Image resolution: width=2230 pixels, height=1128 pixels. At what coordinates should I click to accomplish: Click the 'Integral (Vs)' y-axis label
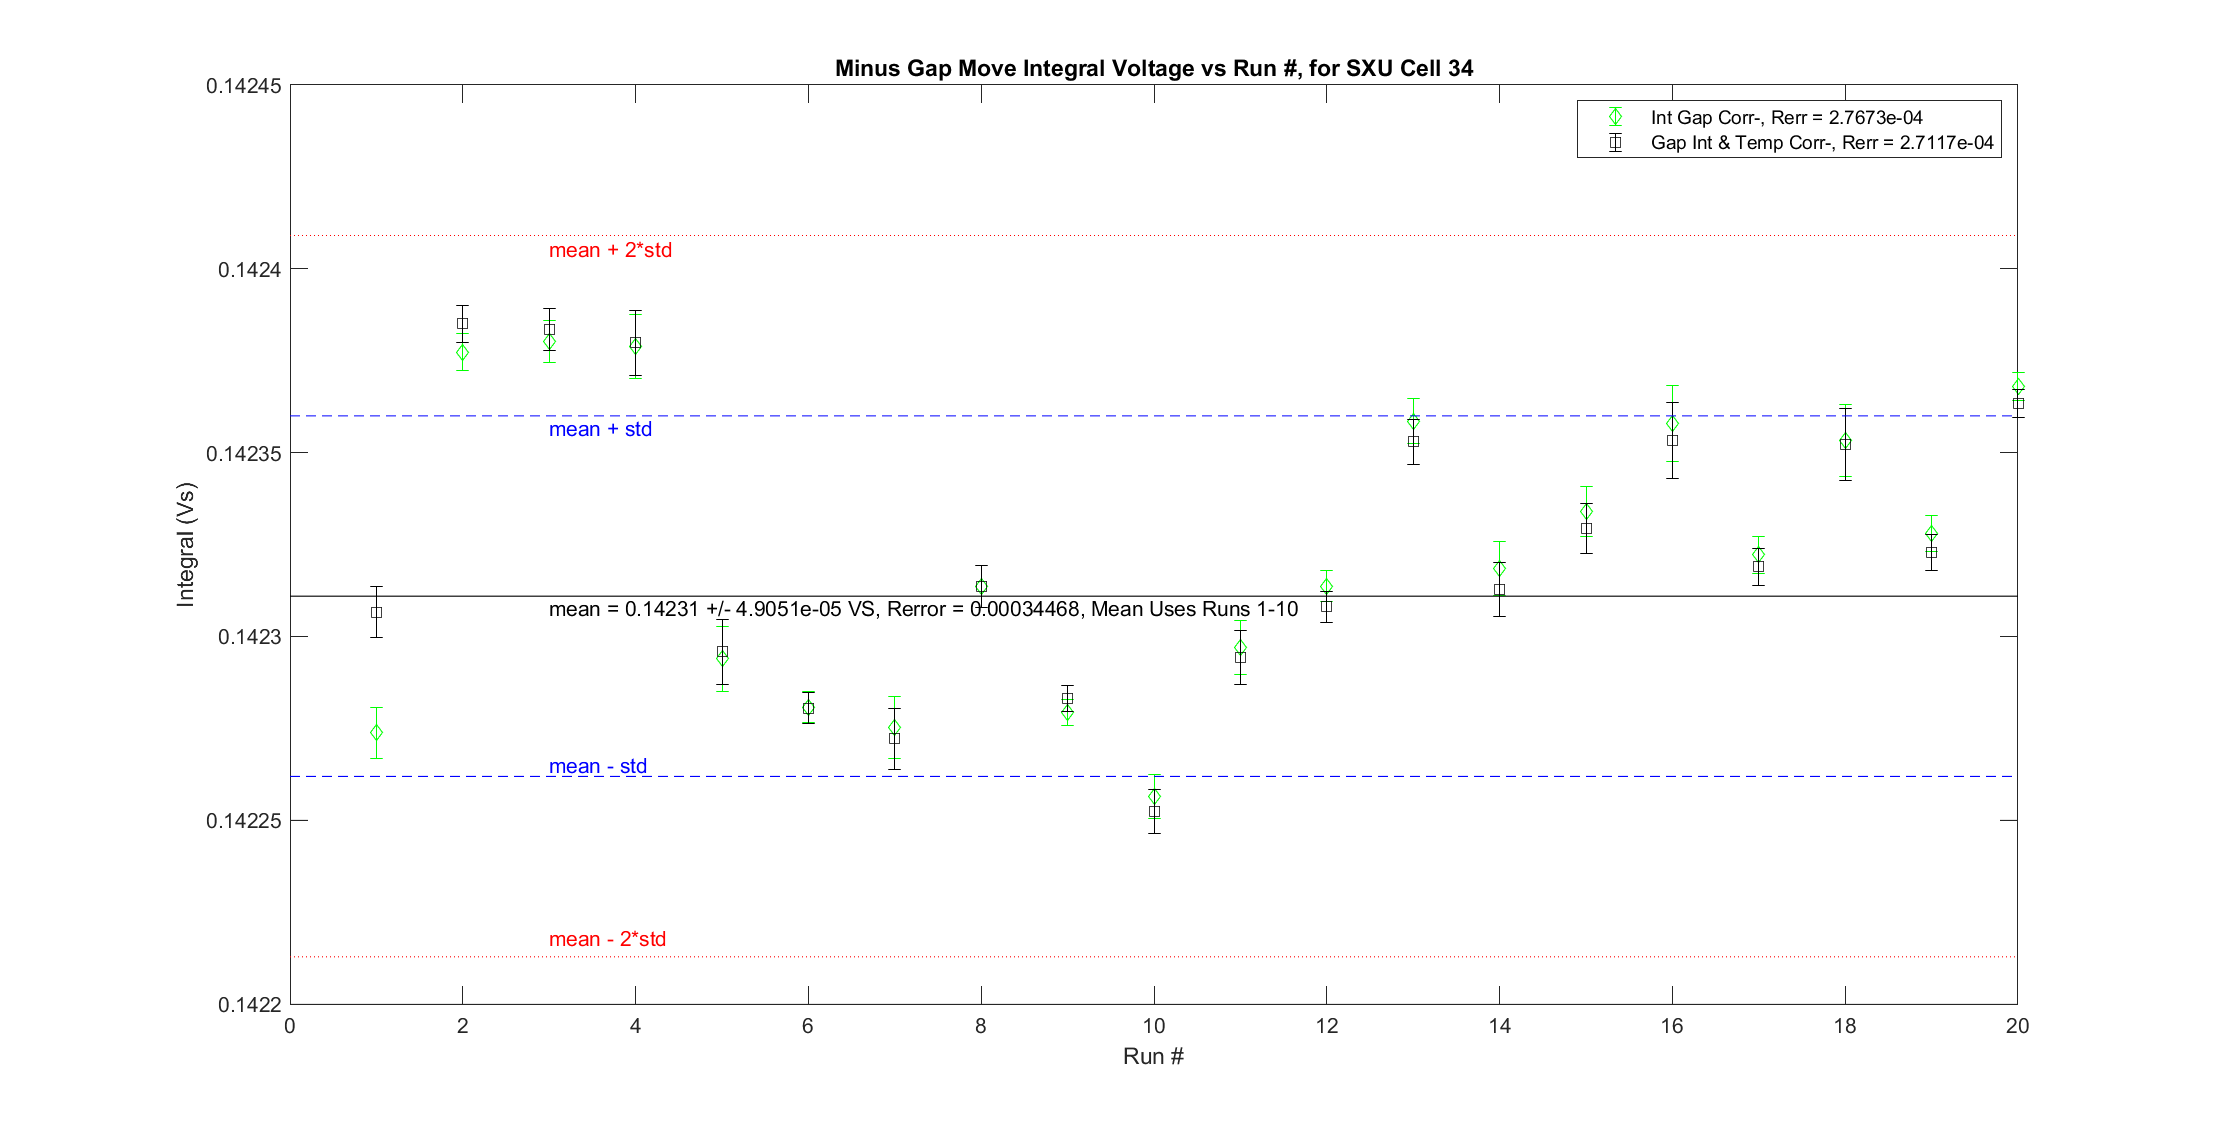[x=186, y=544]
